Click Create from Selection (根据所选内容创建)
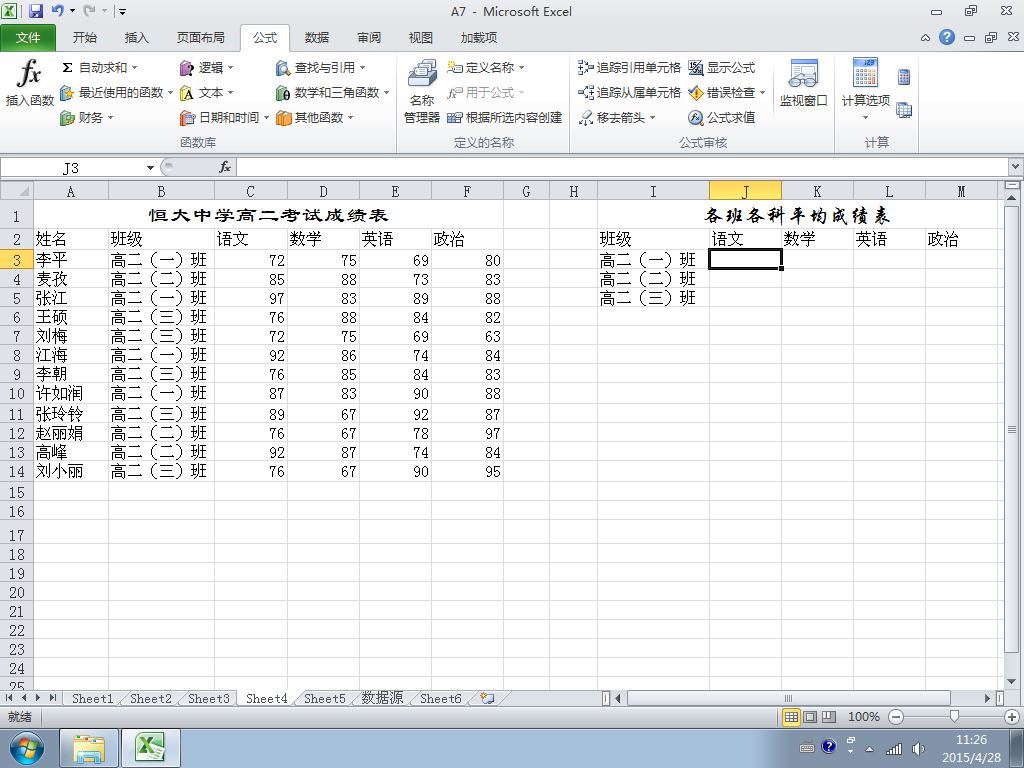The height and width of the screenshot is (768, 1024). click(x=505, y=118)
